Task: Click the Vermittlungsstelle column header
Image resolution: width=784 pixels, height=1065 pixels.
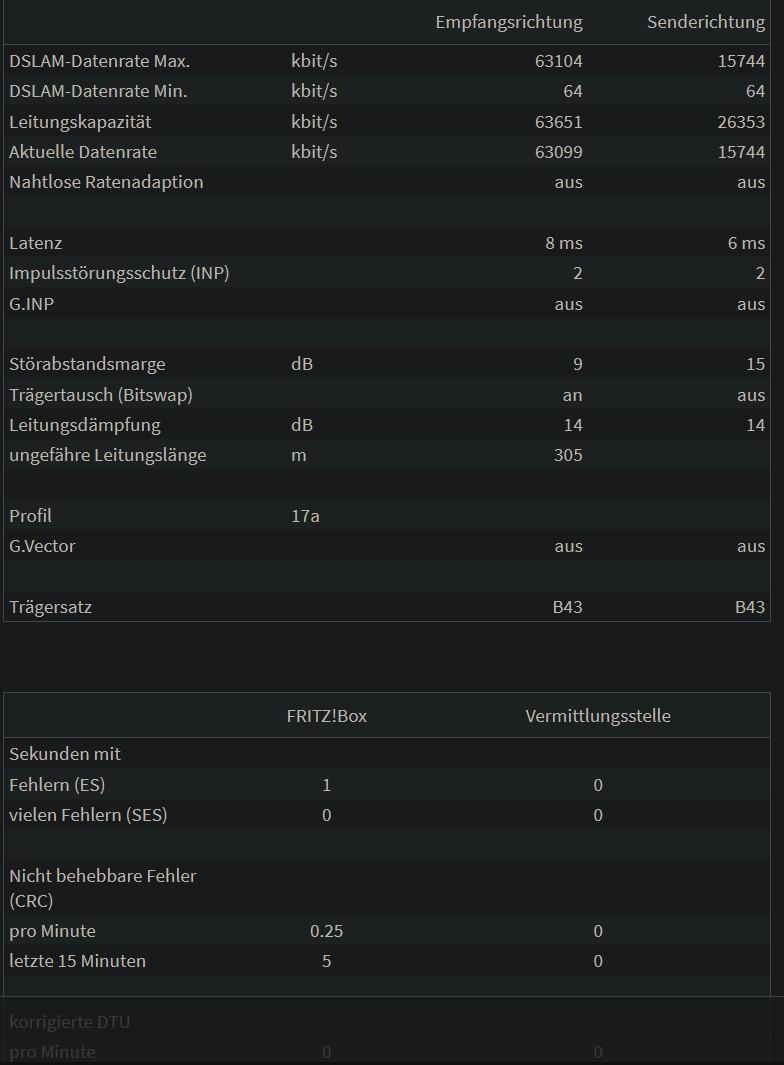Action: point(598,716)
